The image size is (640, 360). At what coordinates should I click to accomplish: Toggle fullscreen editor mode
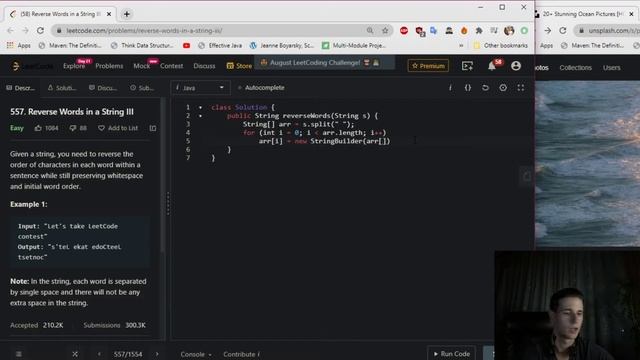pos(521,88)
